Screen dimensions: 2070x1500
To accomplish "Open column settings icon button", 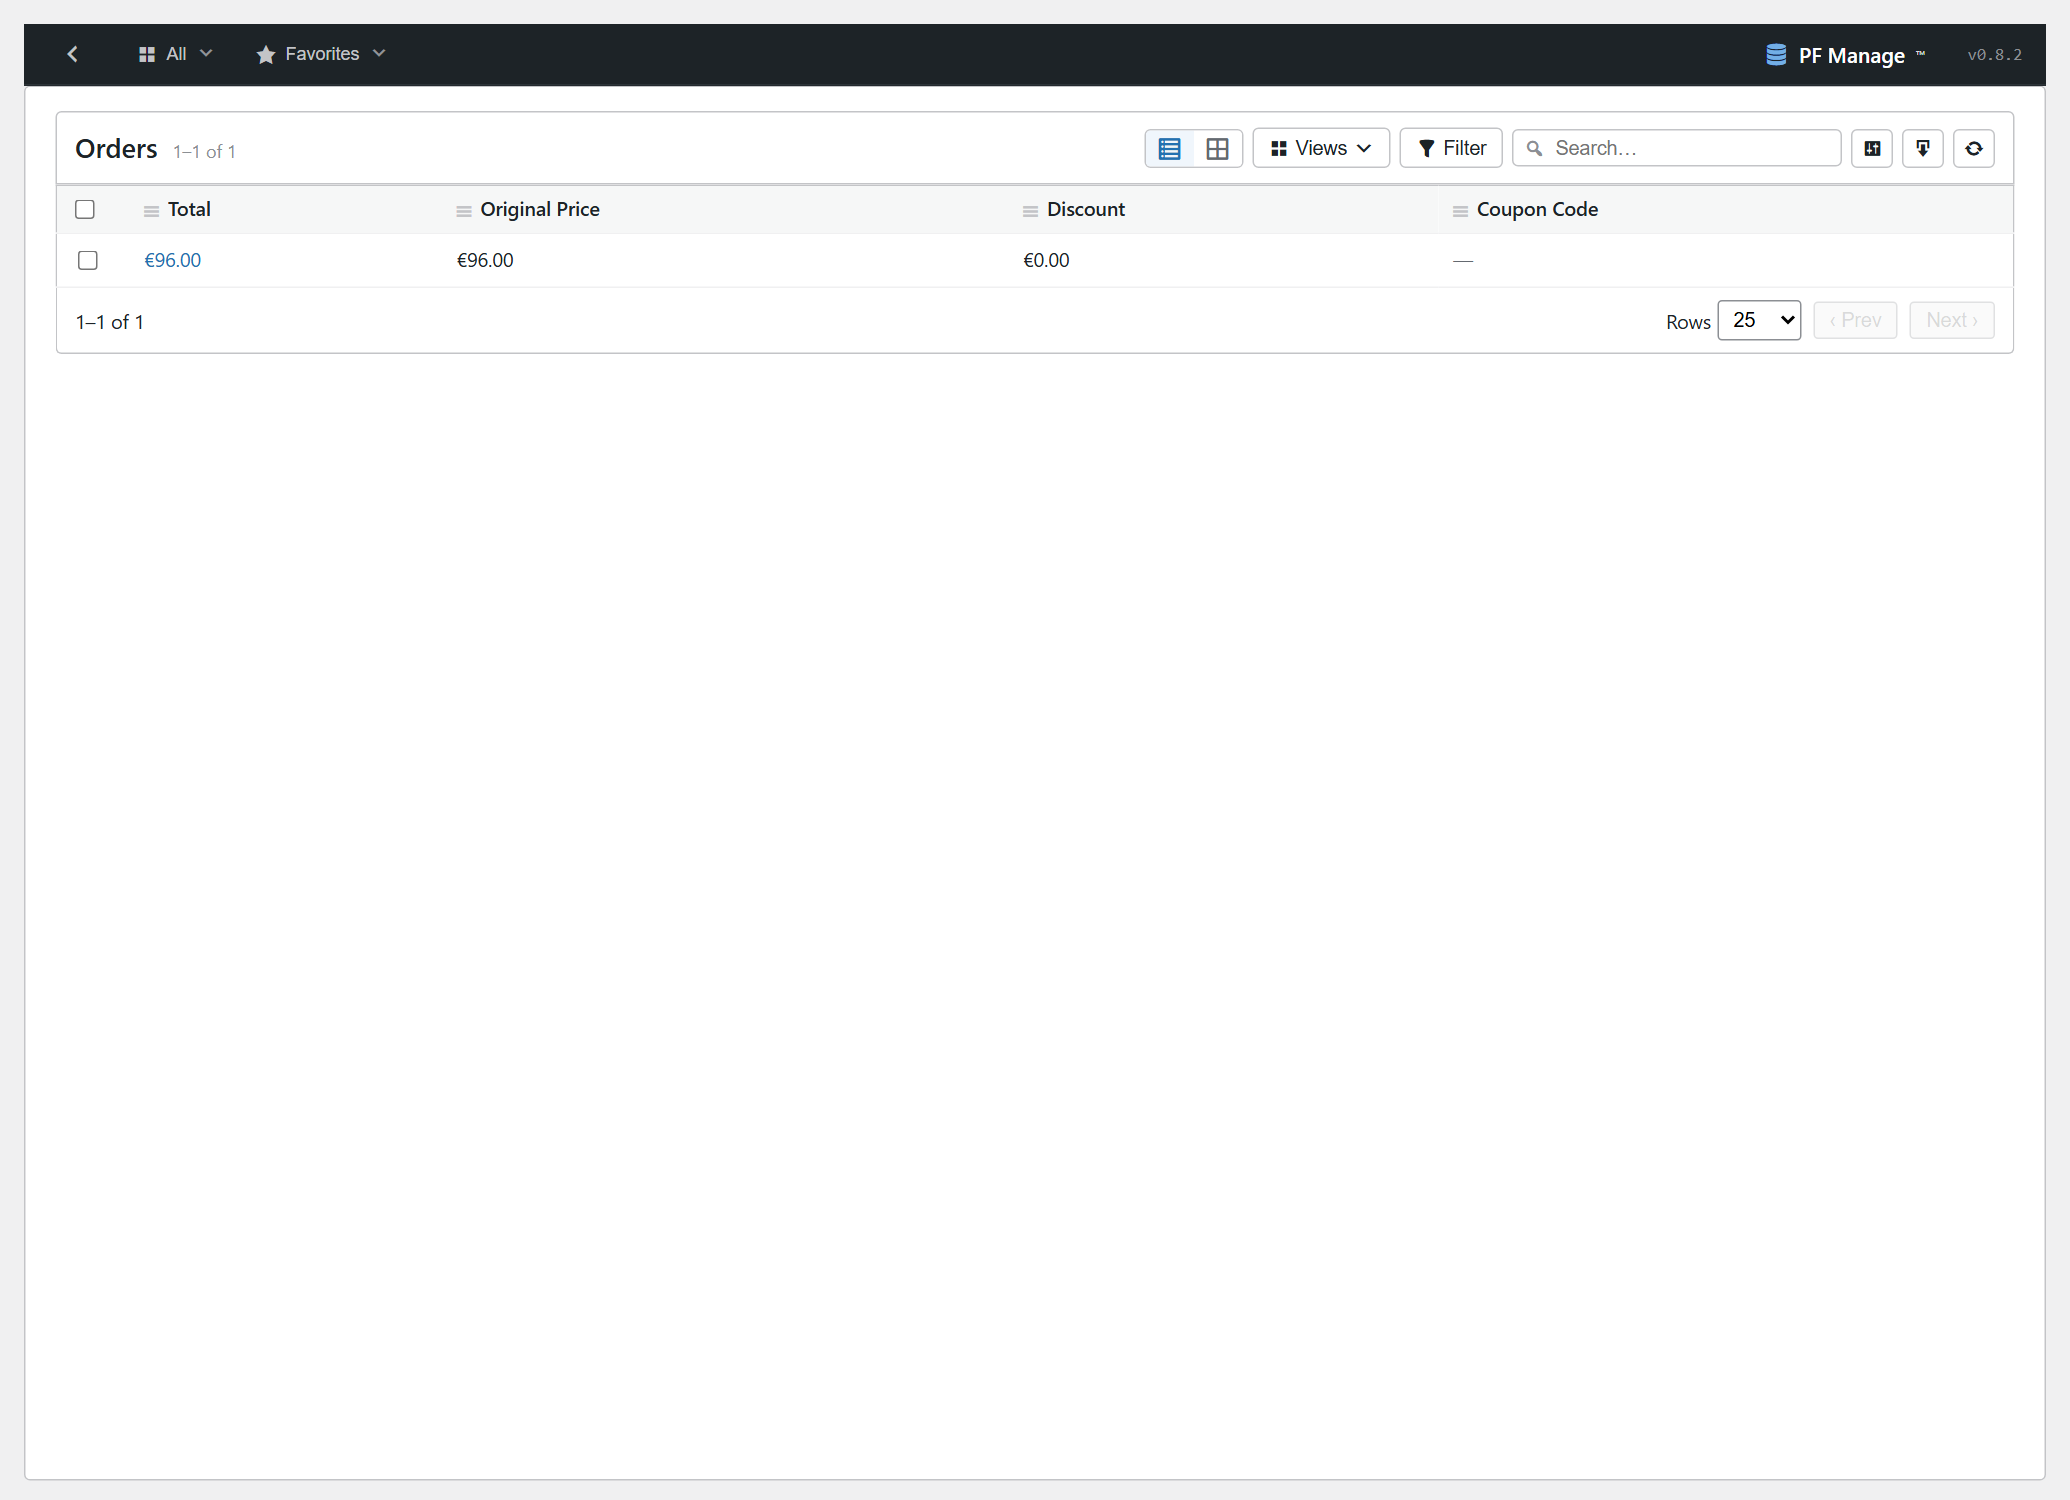I will [1872, 149].
